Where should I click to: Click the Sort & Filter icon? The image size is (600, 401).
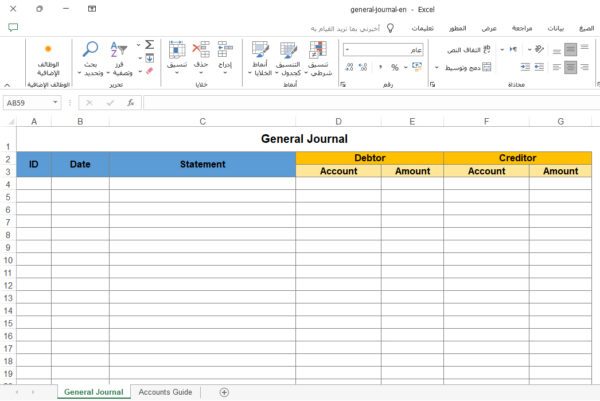119,50
